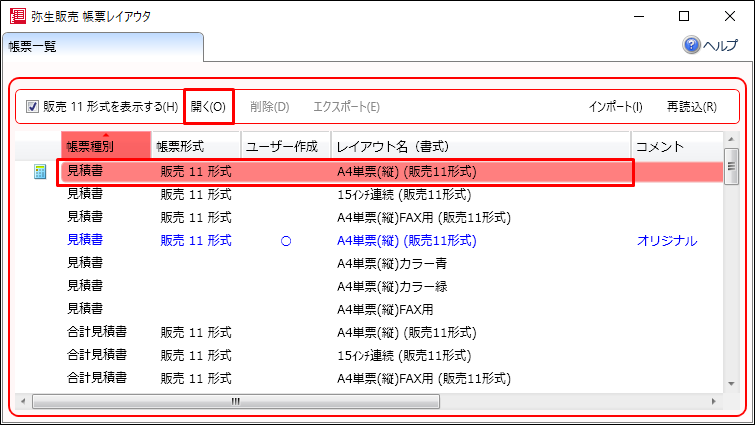Click 販売 11 形式 cell in the blue row

196,241
